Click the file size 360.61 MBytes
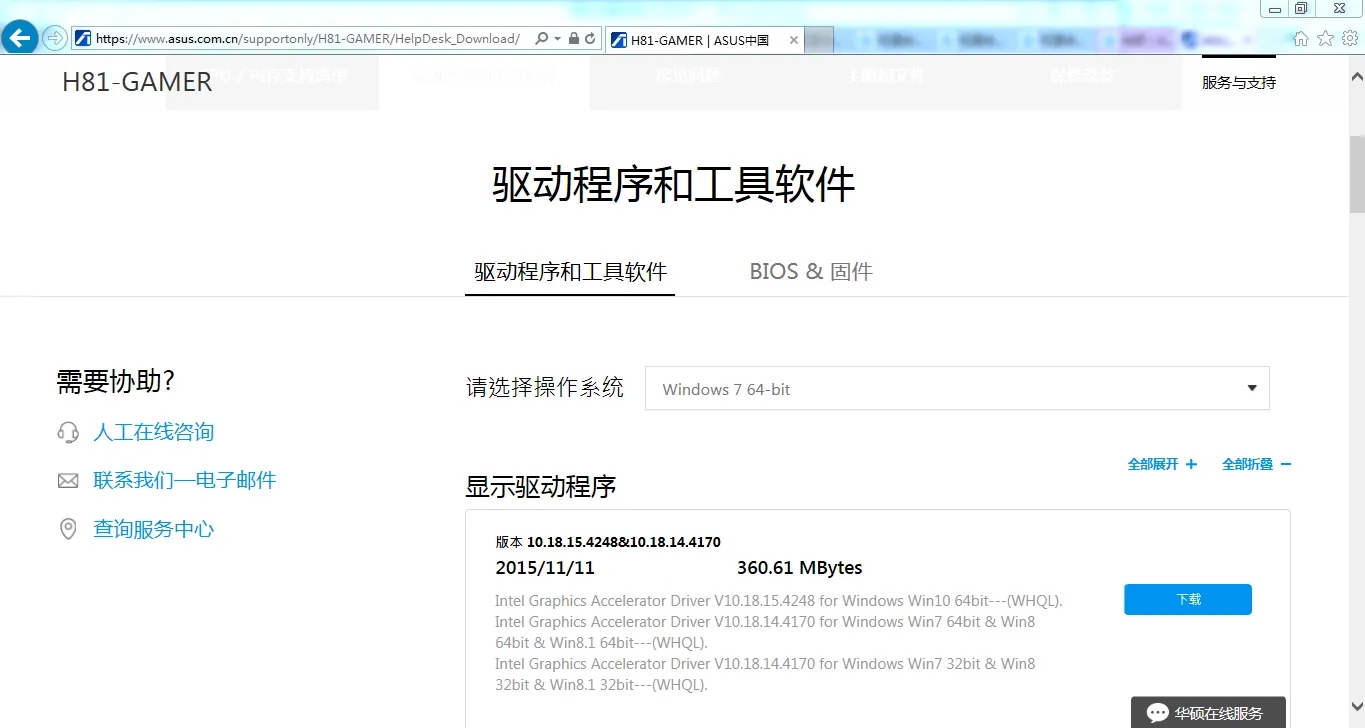Image resolution: width=1365 pixels, height=728 pixels. pyautogui.click(x=799, y=568)
